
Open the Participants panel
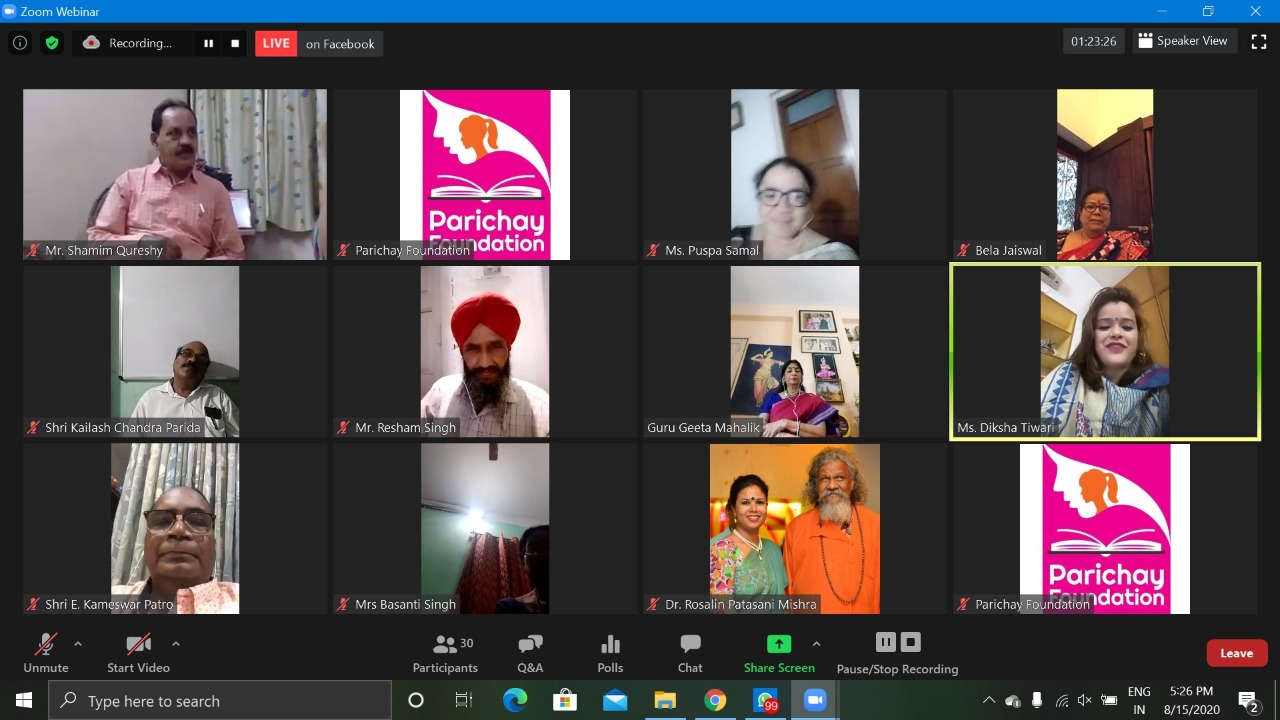pyautogui.click(x=445, y=653)
